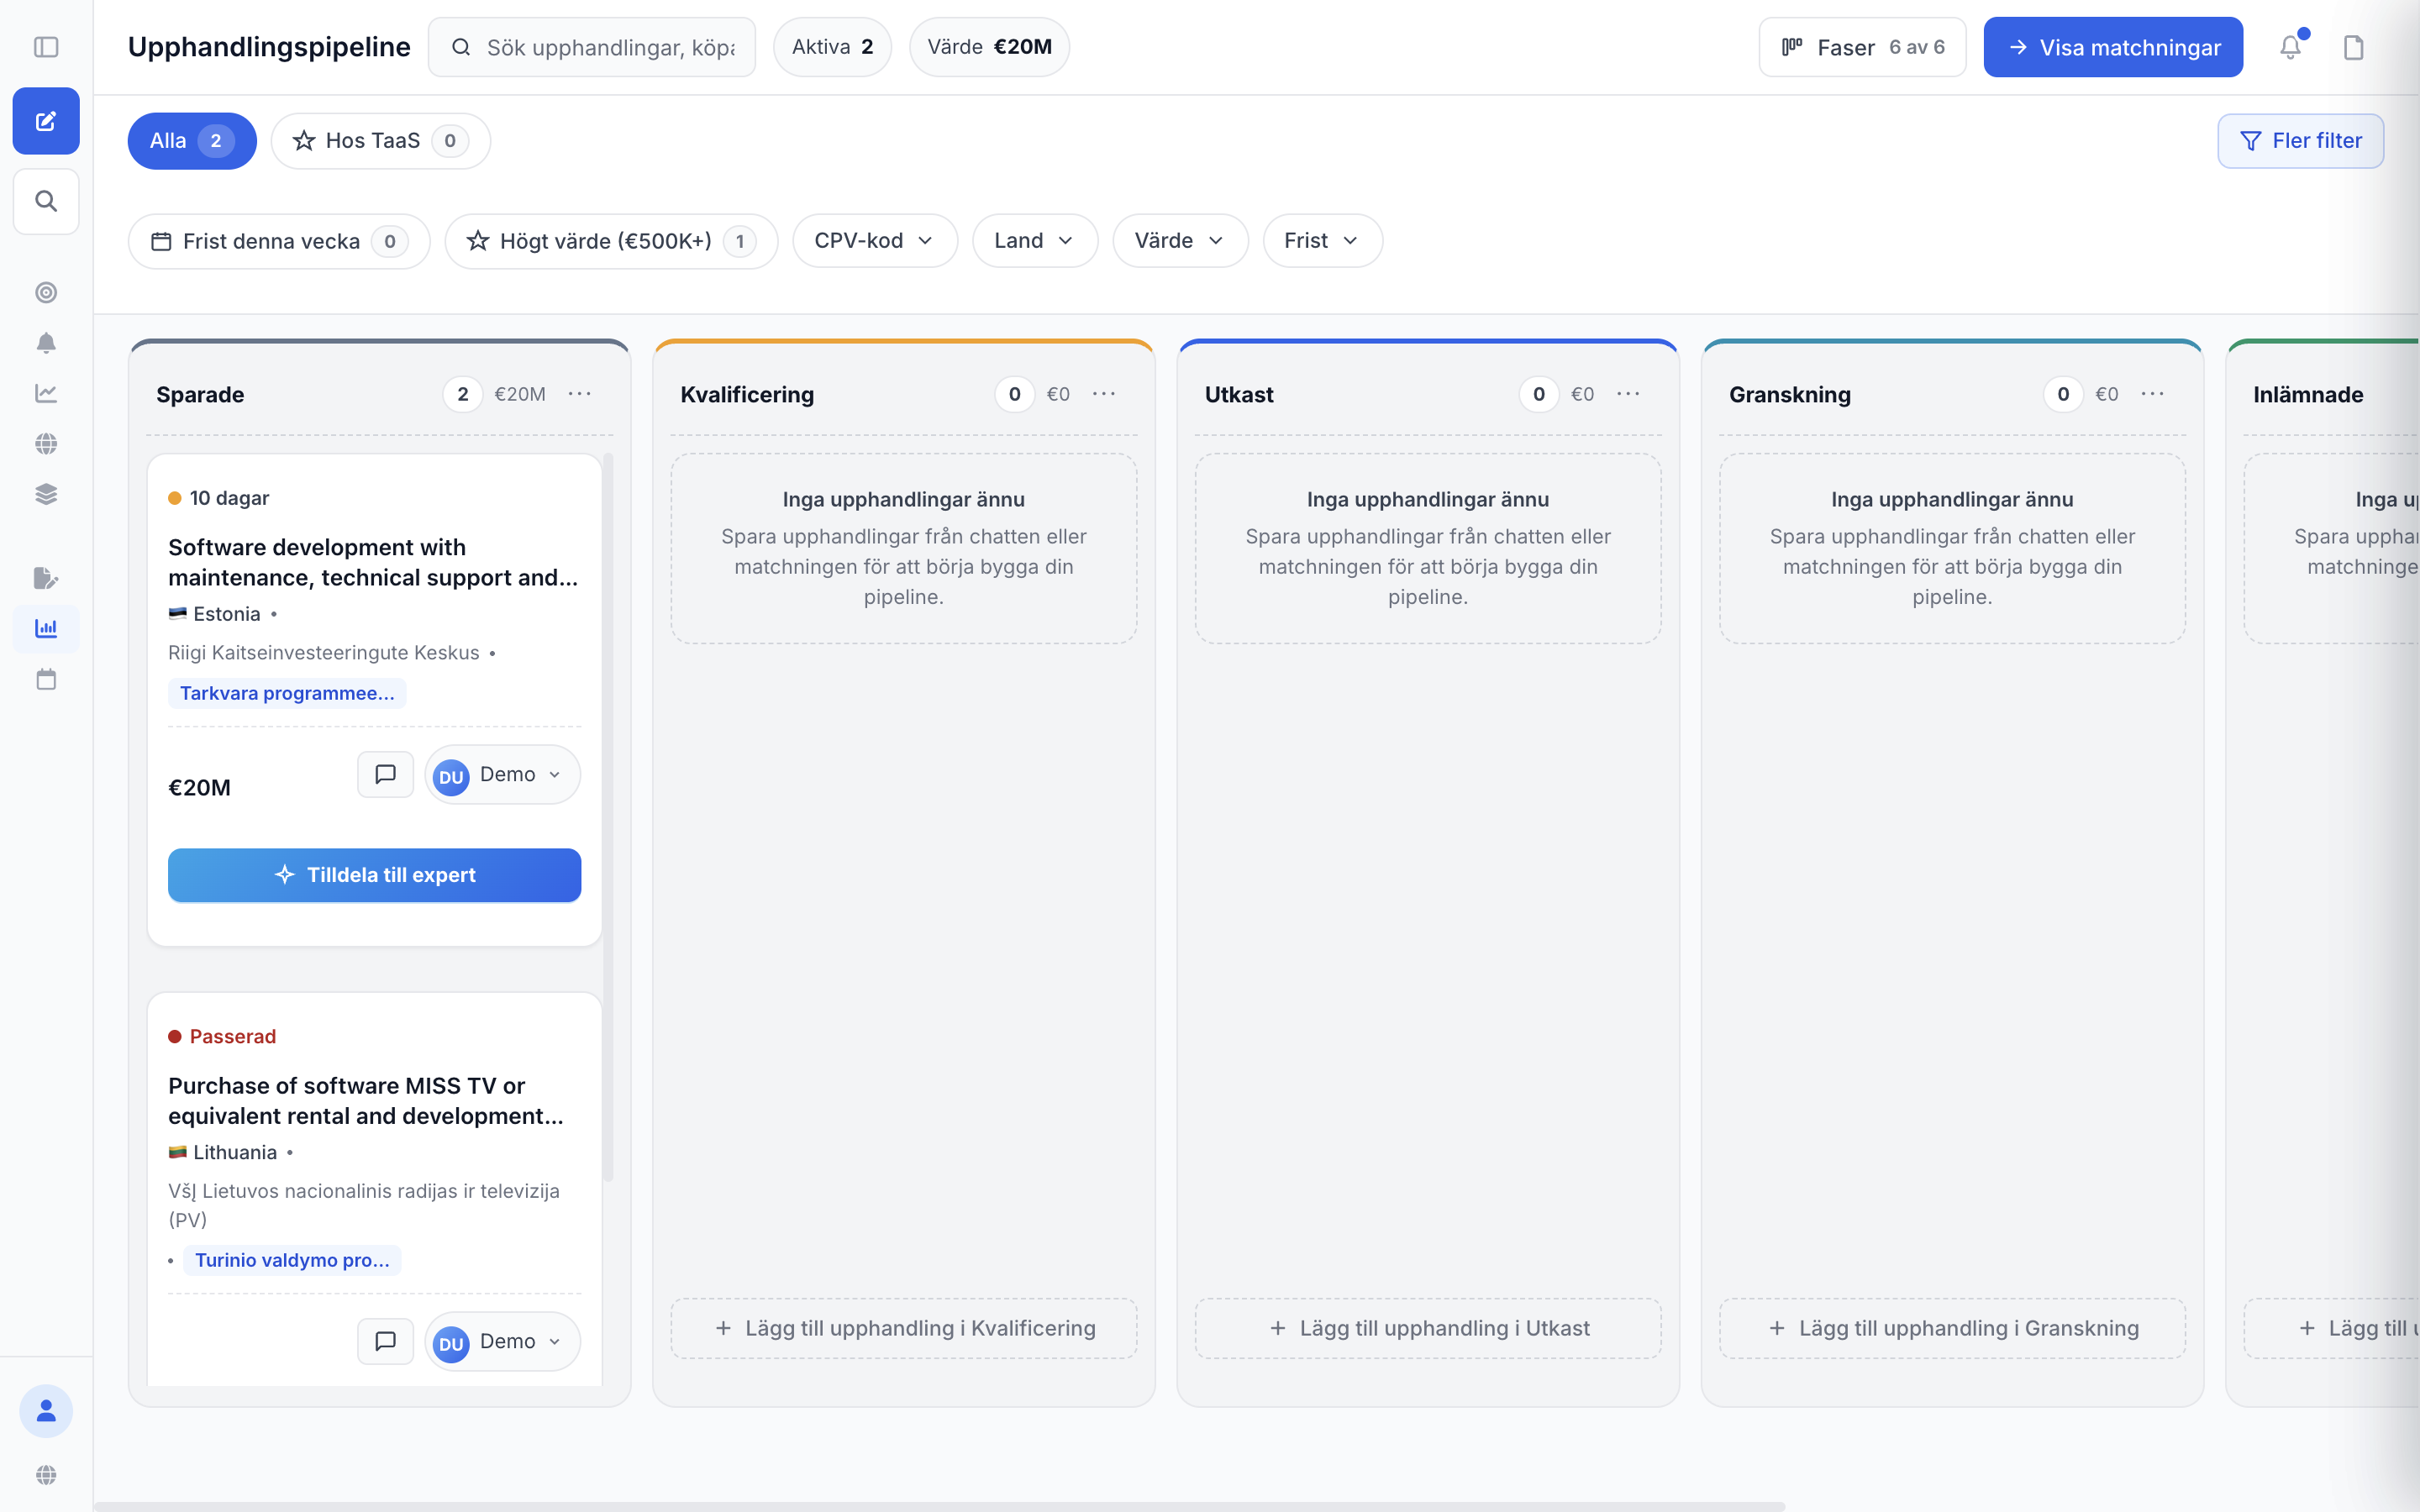
Task: Open the globe icon below chart icon
Action: tap(46, 444)
